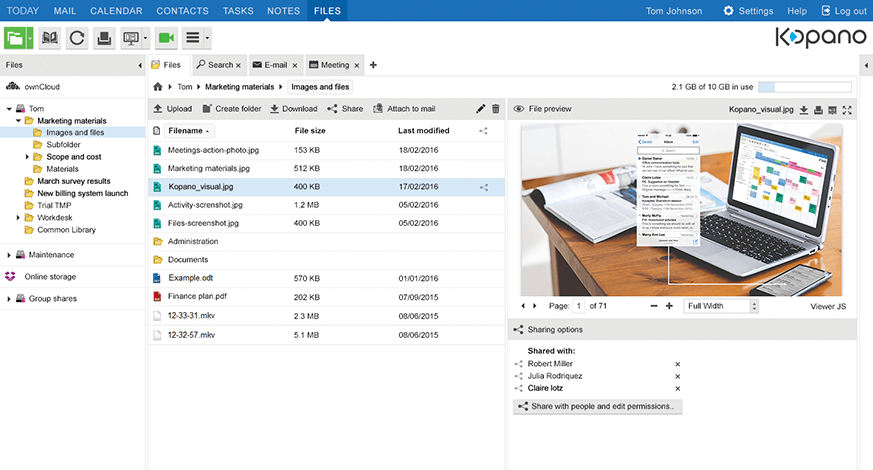This screenshot has width=873, height=470.
Task: Open the address book toolbar icon
Action: tap(50, 38)
